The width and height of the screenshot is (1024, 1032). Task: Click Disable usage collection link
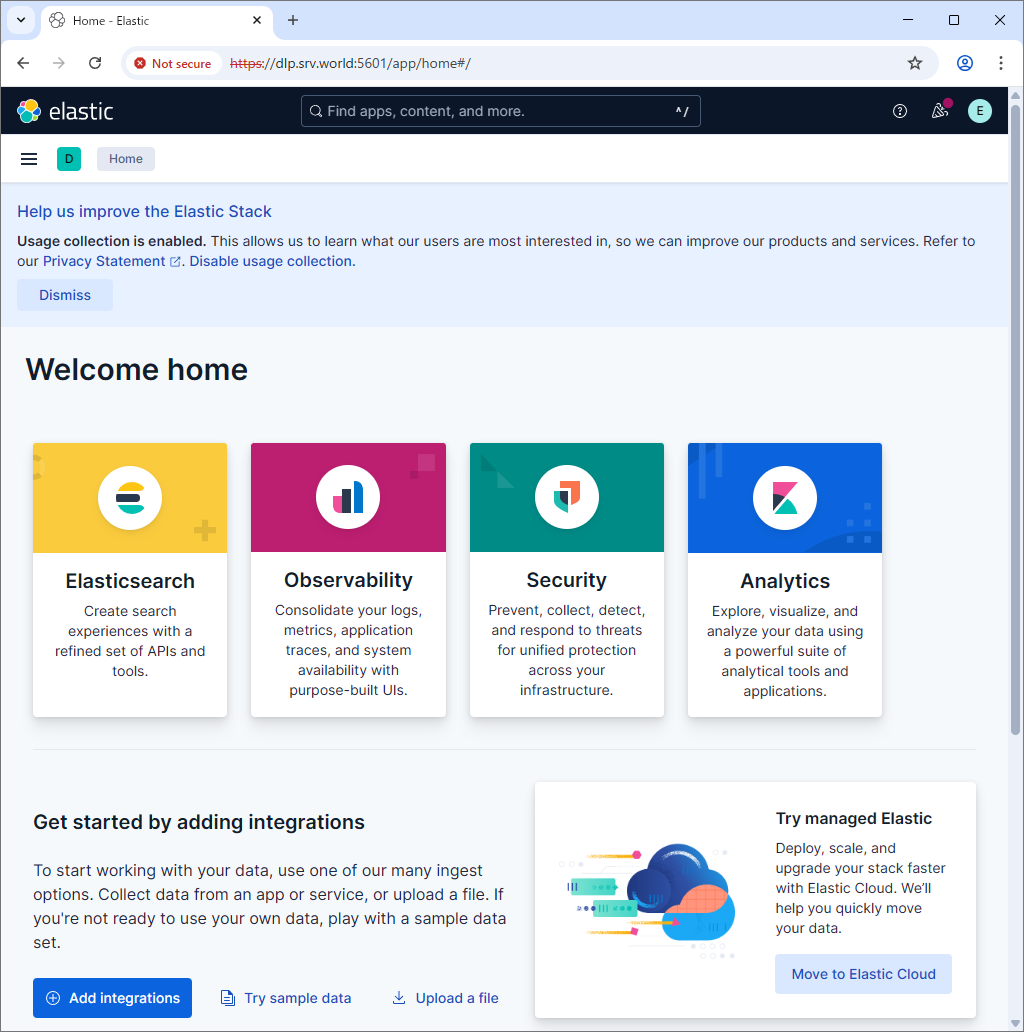tap(270, 261)
